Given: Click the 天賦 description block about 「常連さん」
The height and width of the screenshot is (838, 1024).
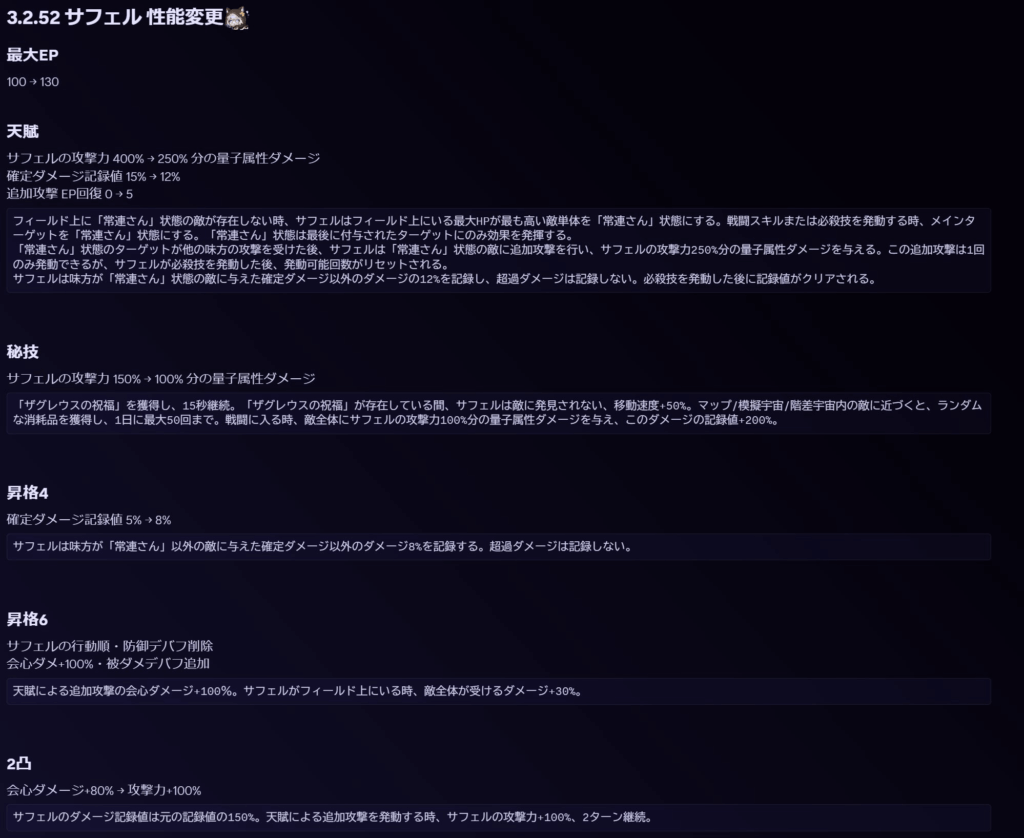Looking at the screenshot, I should [498, 250].
